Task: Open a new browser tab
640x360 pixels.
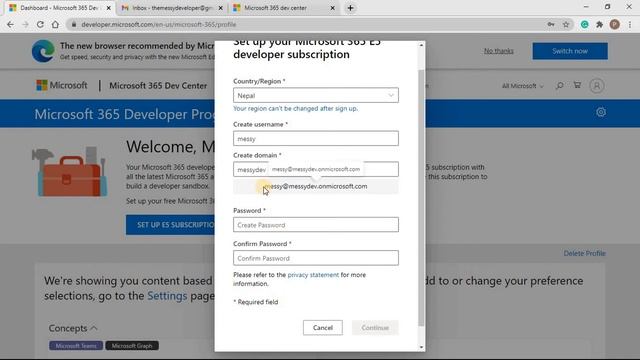Action: point(350,8)
